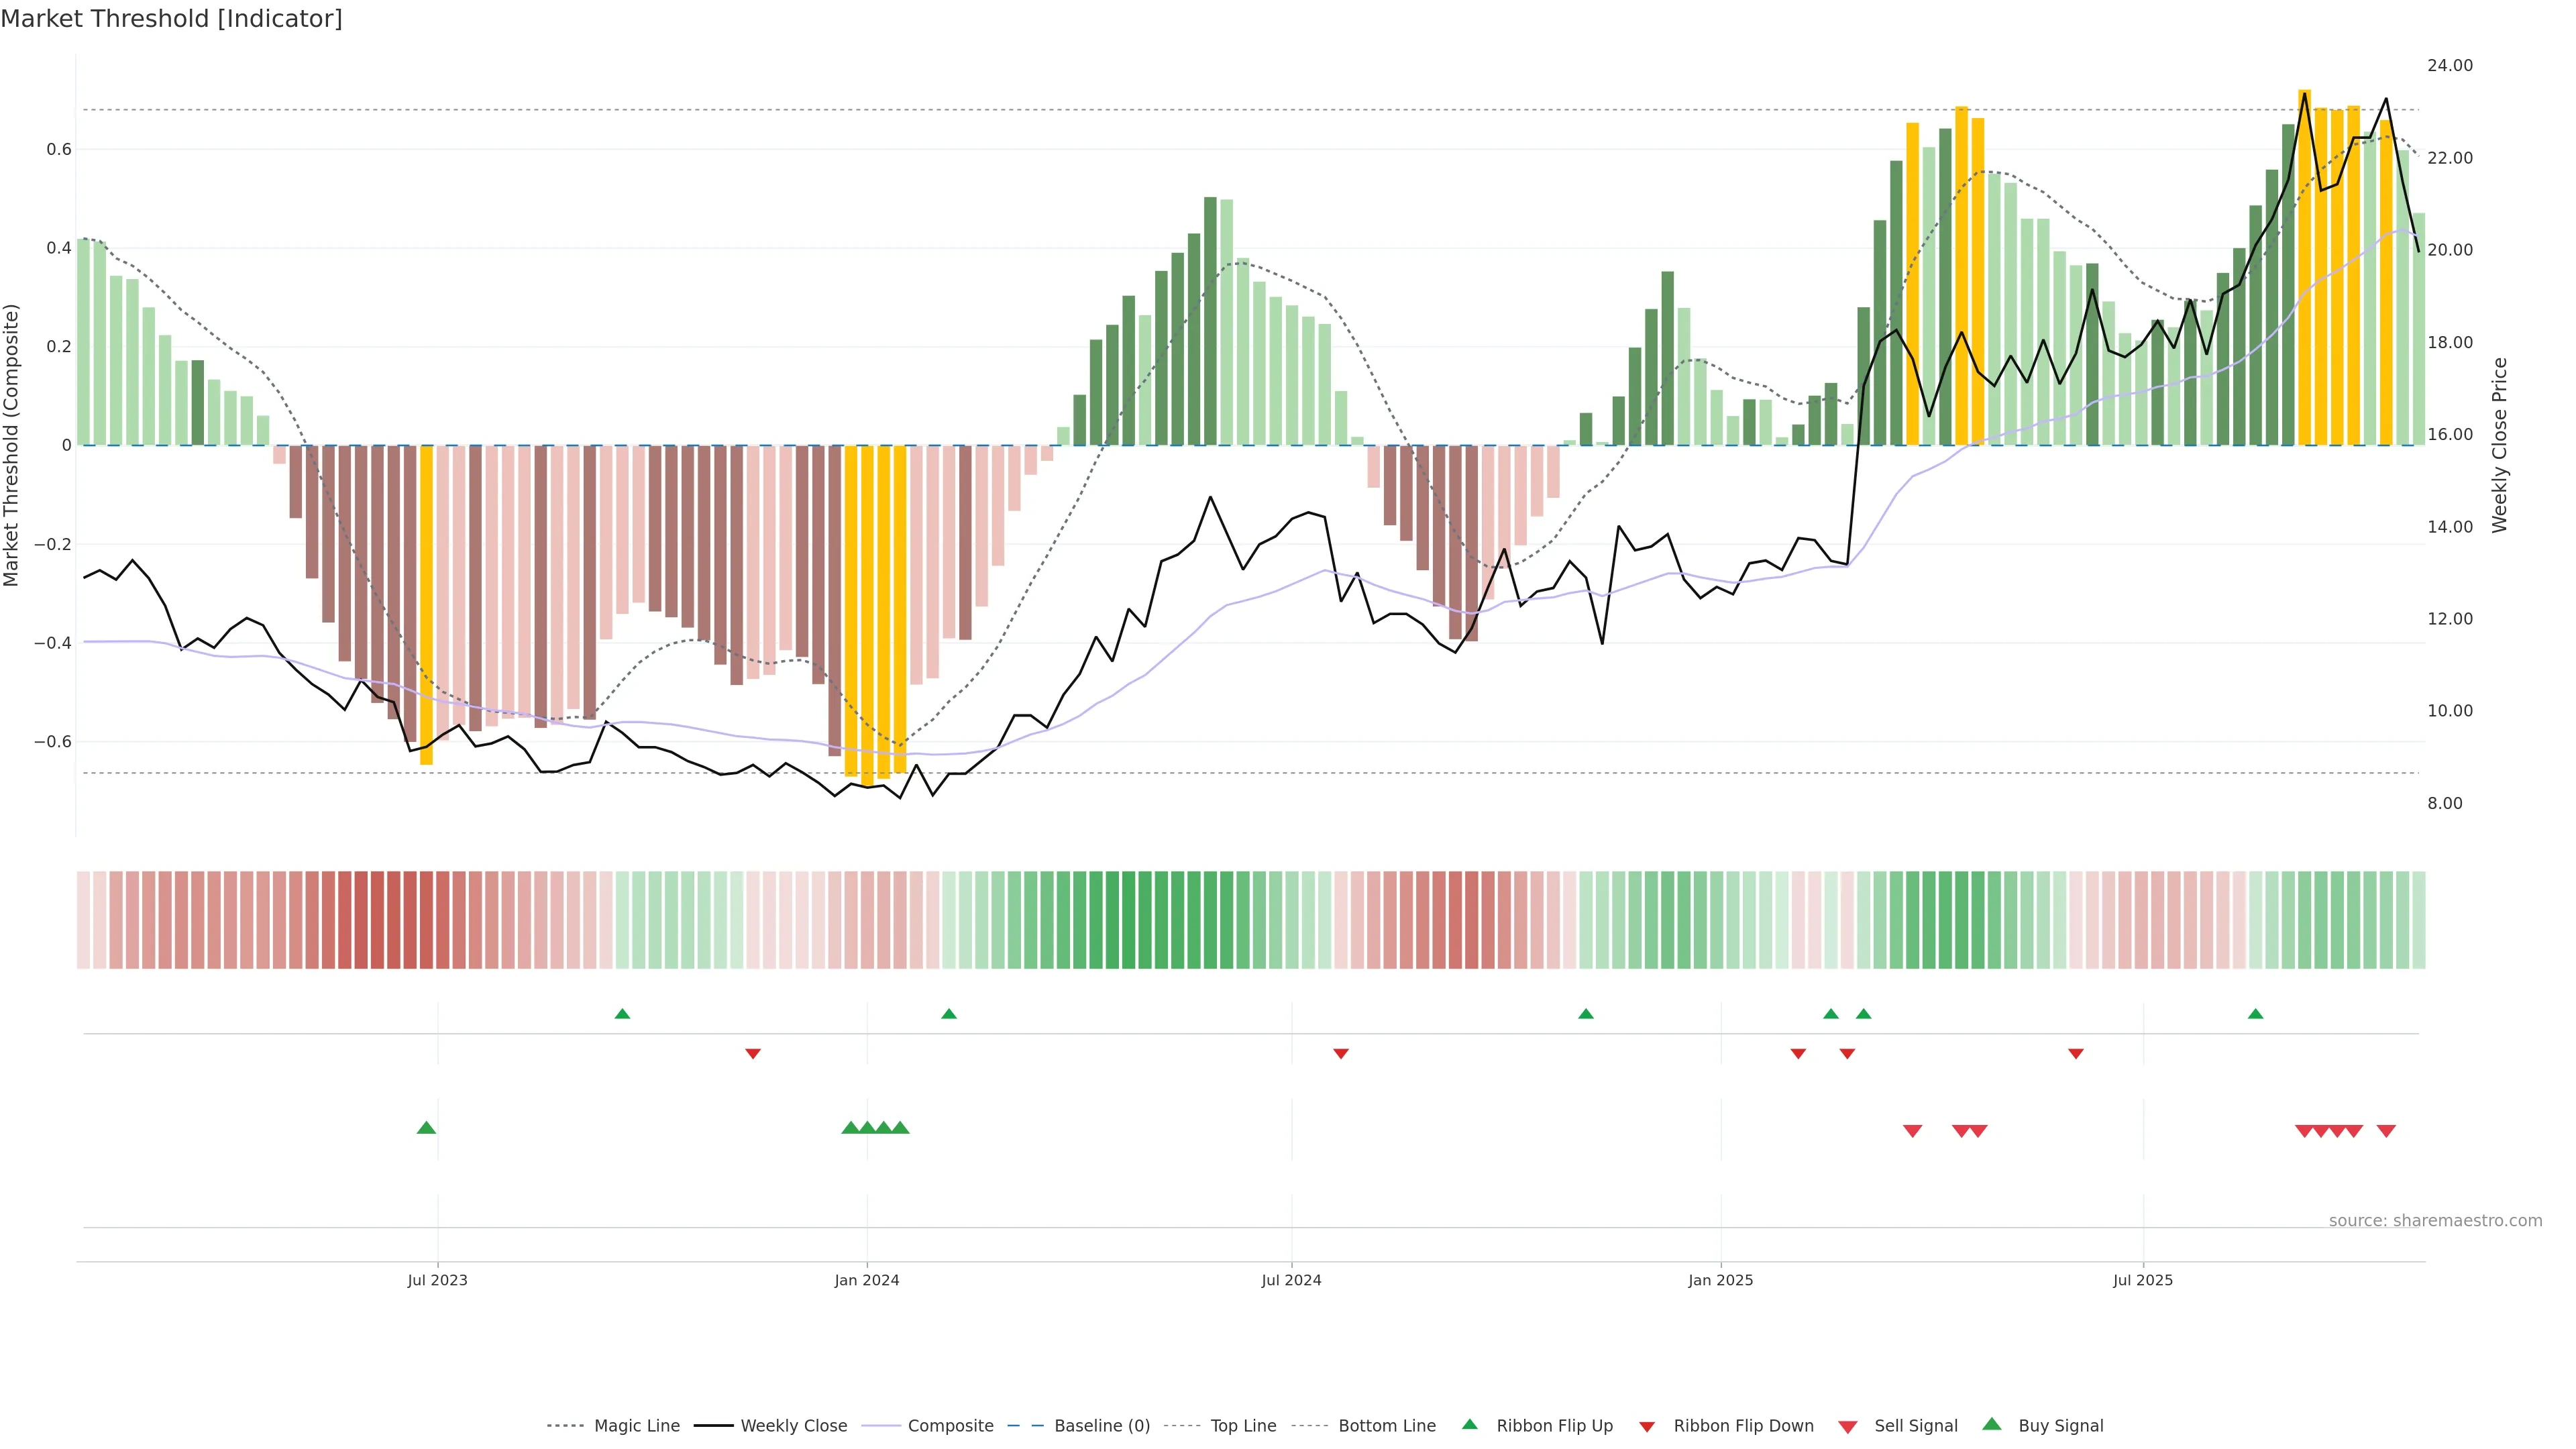Click the Jan 2024 x-axis label
2576x1449 pixels.
point(867,1280)
